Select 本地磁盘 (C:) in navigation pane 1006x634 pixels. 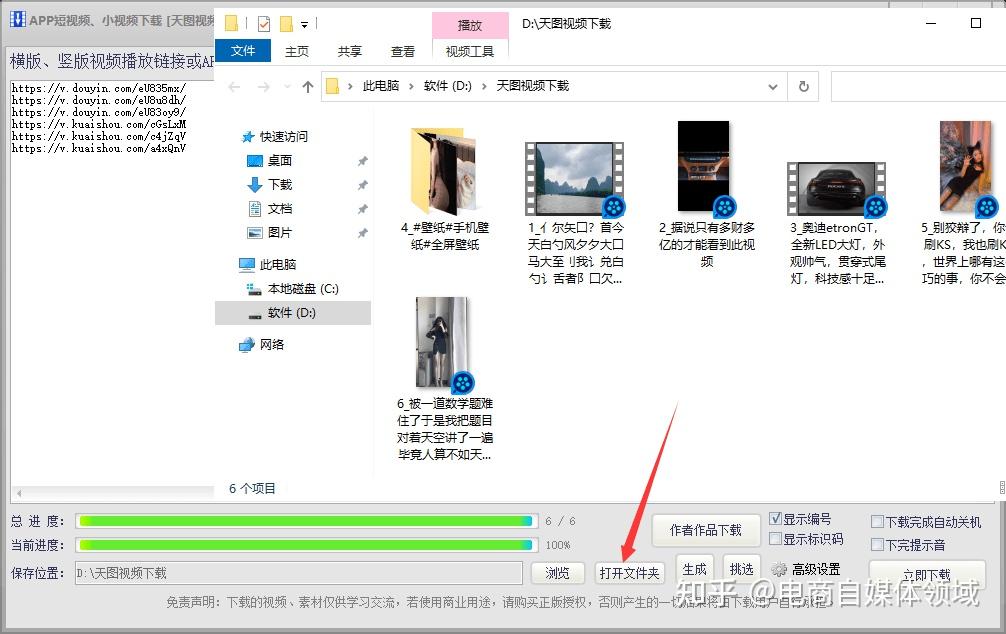tap(303, 289)
